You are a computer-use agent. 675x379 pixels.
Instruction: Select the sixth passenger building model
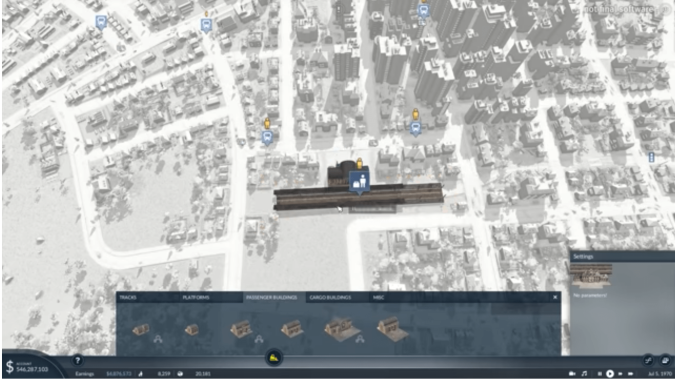(x=392, y=328)
